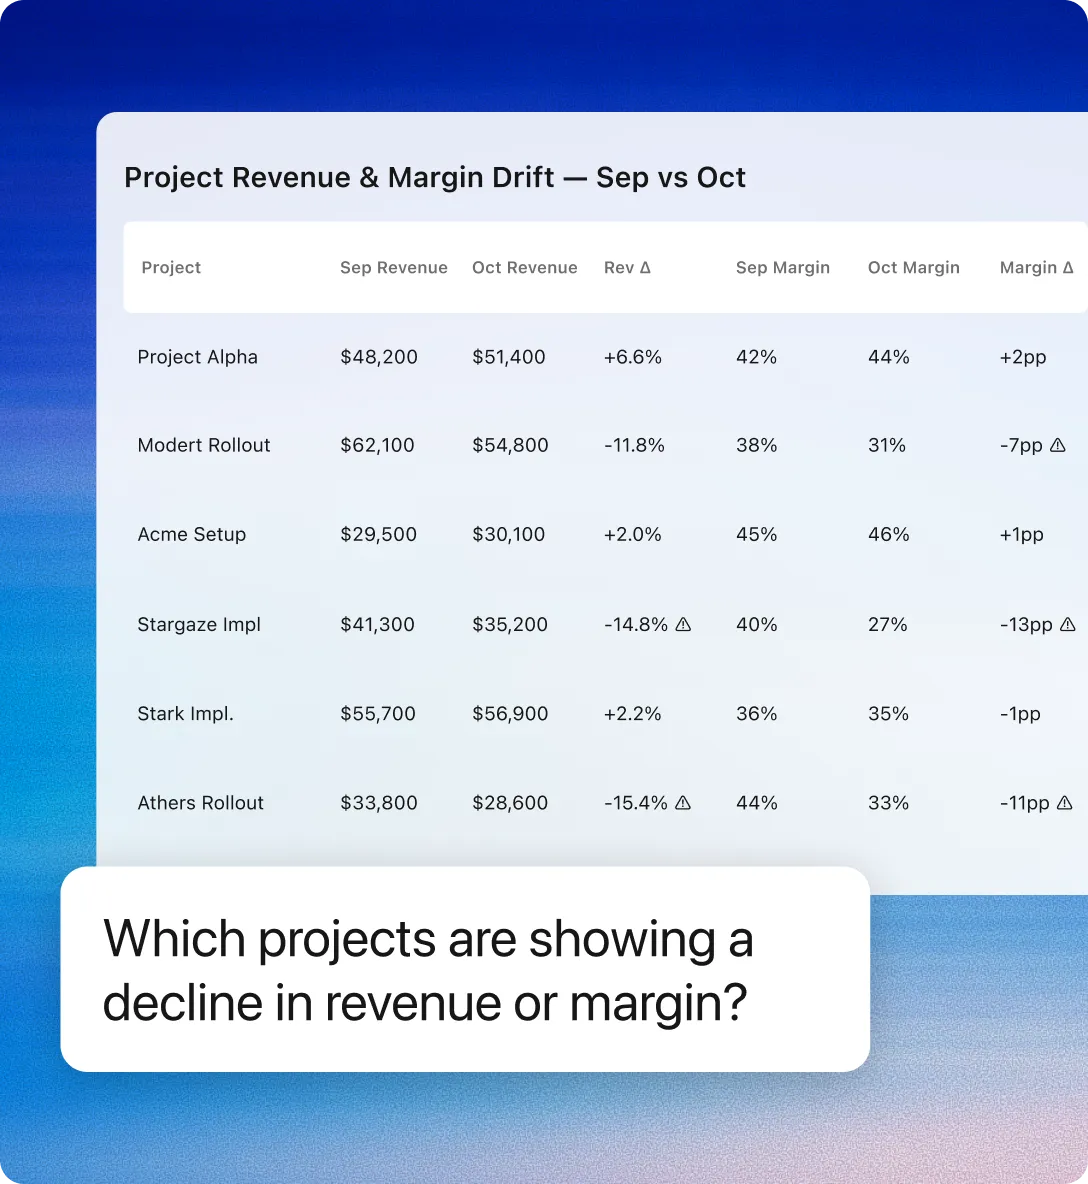Click the question about declining revenue or margin
This screenshot has width=1088, height=1184.
coord(428,970)
